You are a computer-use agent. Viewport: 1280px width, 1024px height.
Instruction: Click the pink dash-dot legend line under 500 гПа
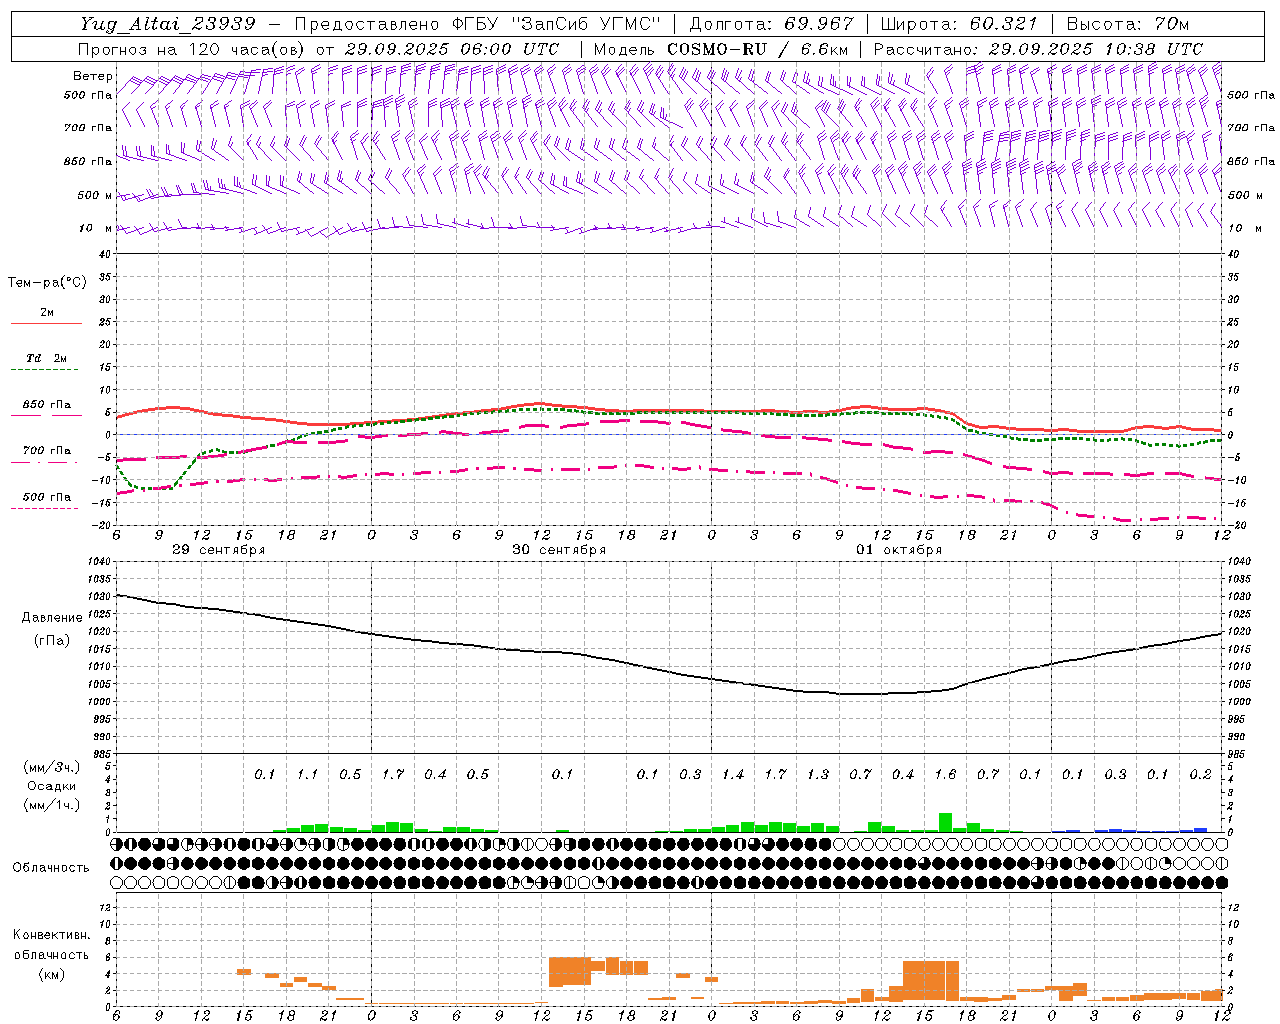coord(44,509)
